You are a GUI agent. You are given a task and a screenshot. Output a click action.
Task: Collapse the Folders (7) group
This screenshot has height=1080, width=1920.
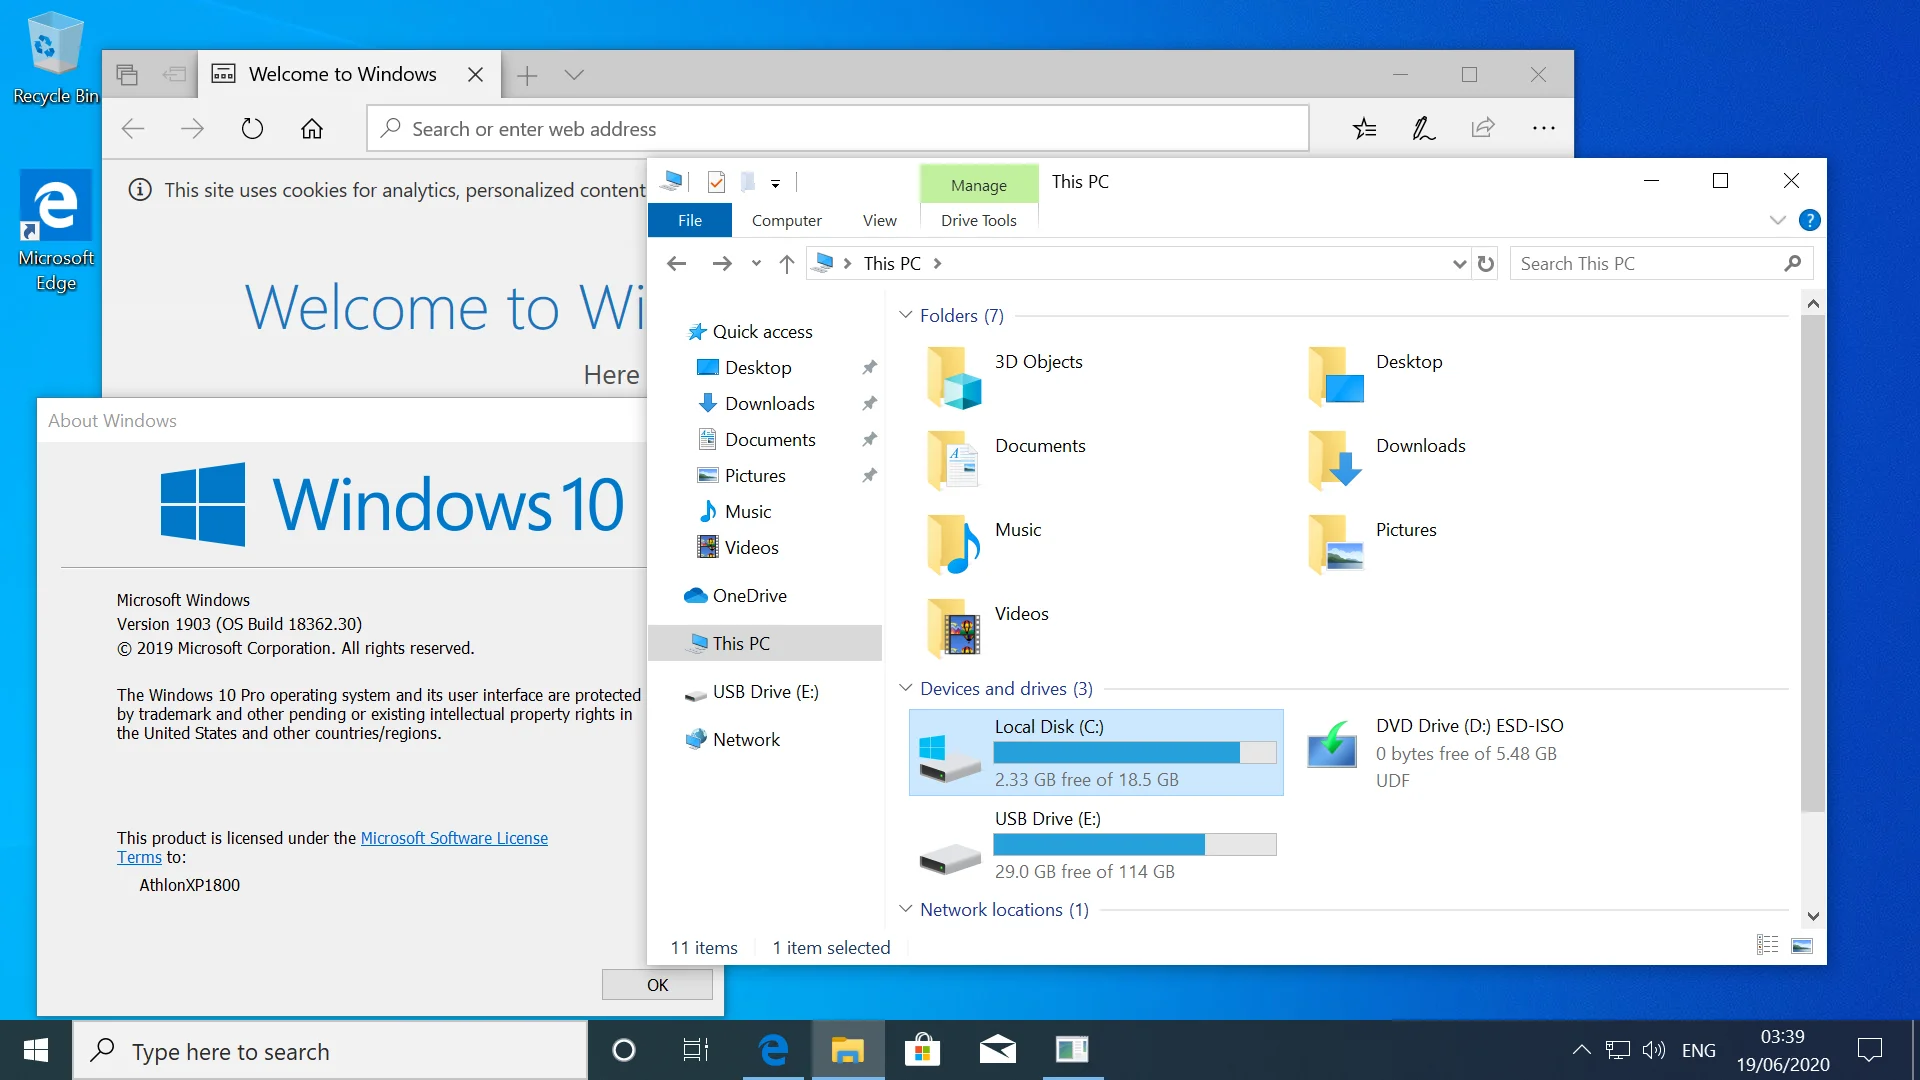point(905,315)
